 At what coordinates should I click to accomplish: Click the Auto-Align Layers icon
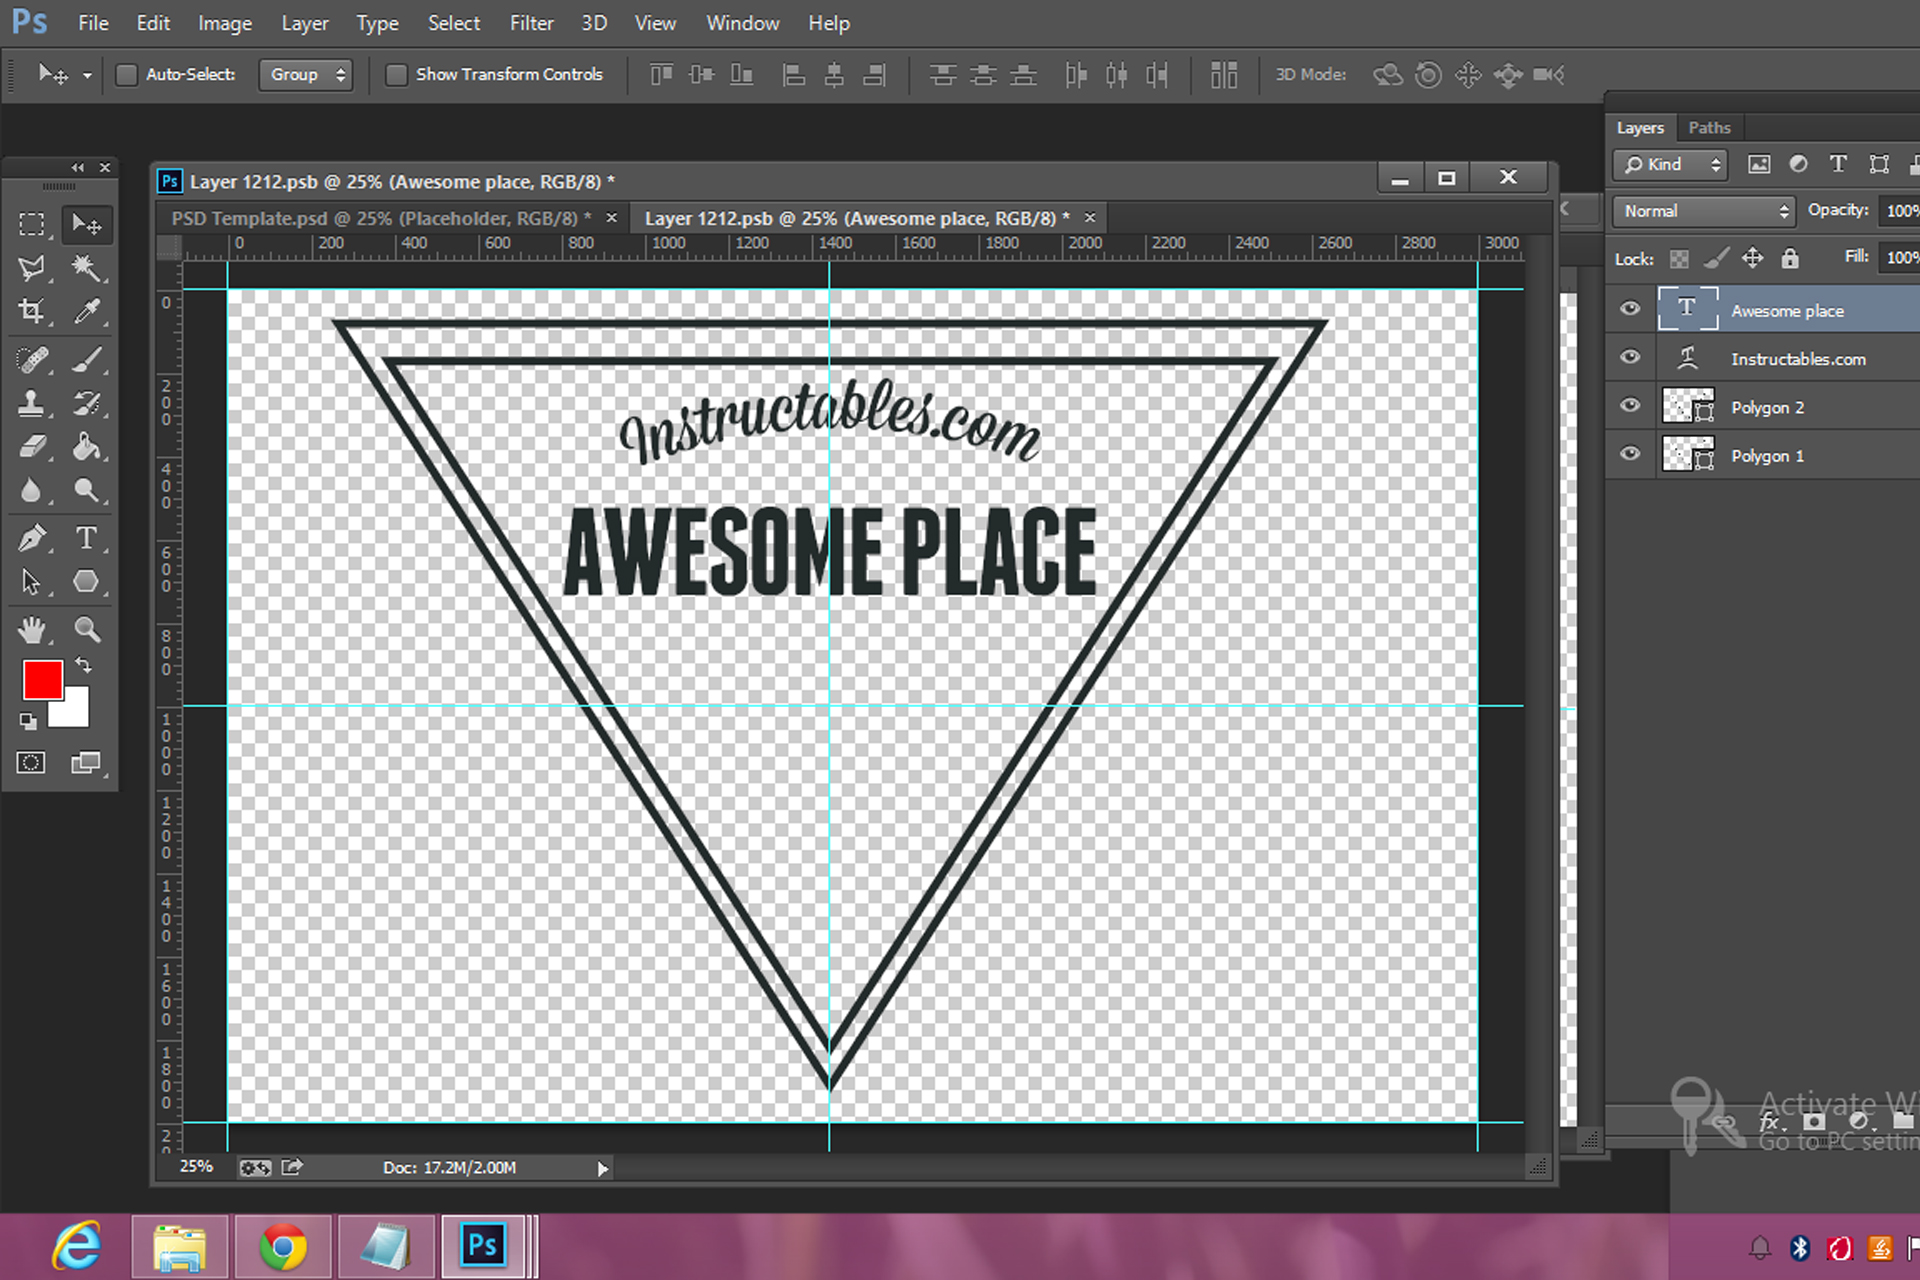tap(1224, 75)
